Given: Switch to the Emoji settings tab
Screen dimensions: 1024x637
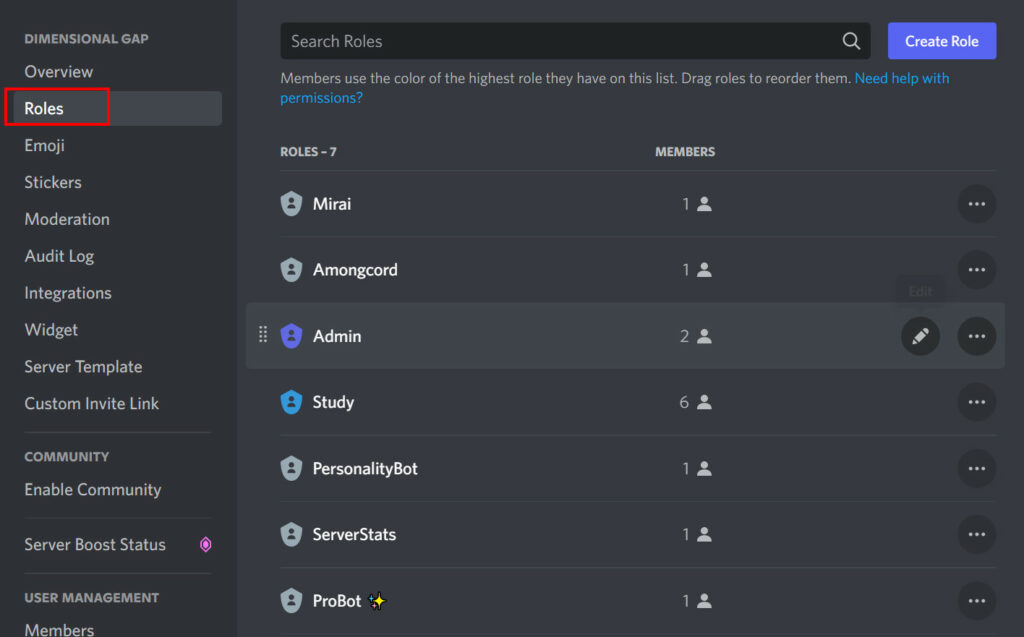Looking at the screenshot, I should (44, 145).
